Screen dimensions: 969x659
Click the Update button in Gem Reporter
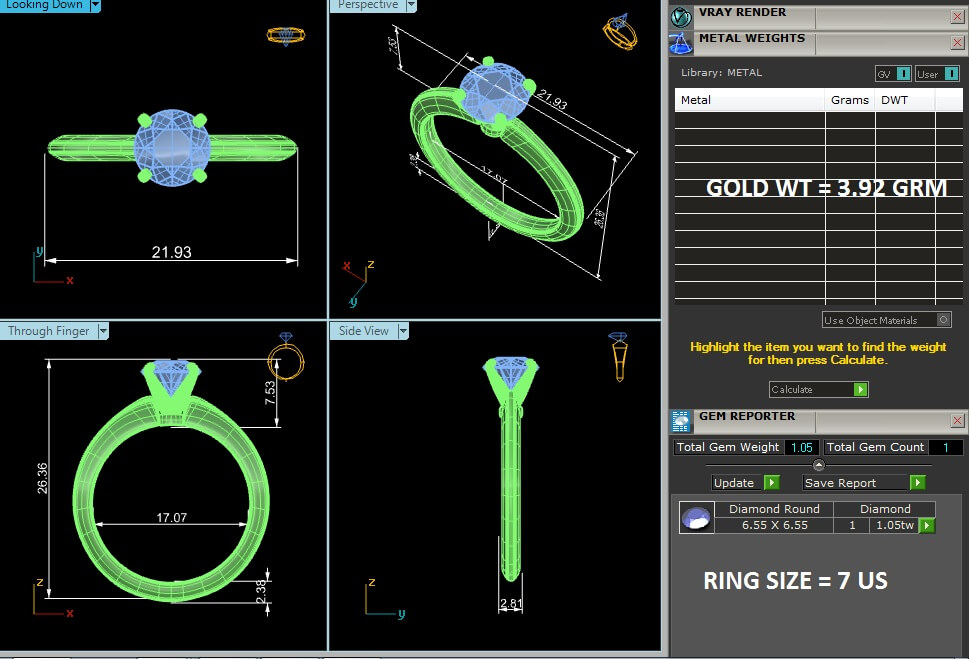(745, 483)
